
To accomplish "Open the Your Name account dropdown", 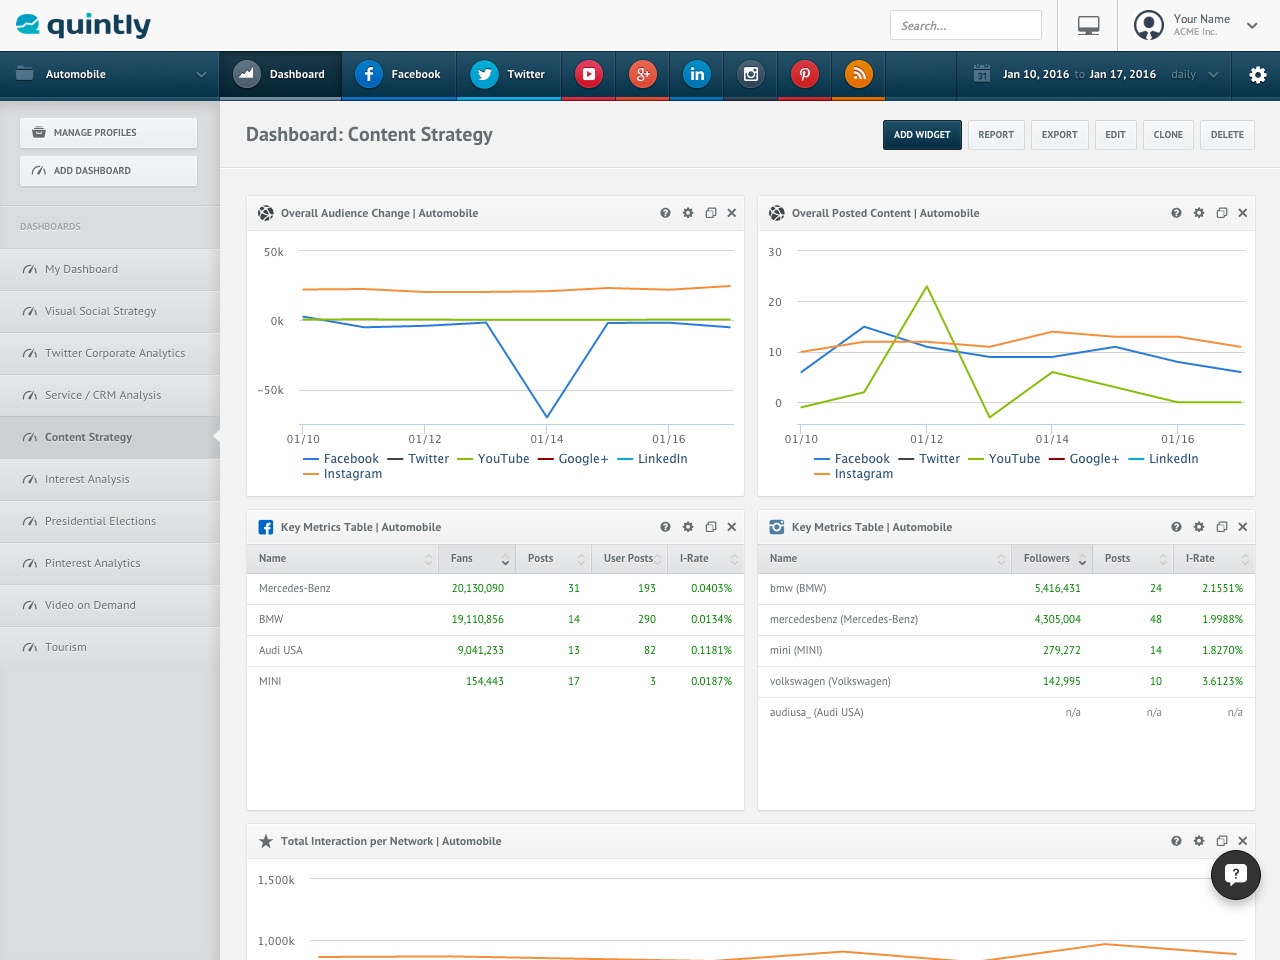I will [x=1196, y=25].
